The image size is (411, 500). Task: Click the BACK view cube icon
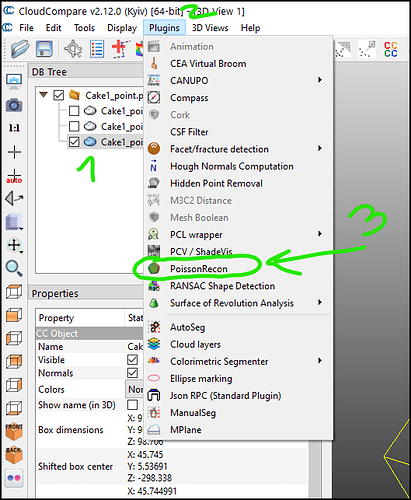14,455
